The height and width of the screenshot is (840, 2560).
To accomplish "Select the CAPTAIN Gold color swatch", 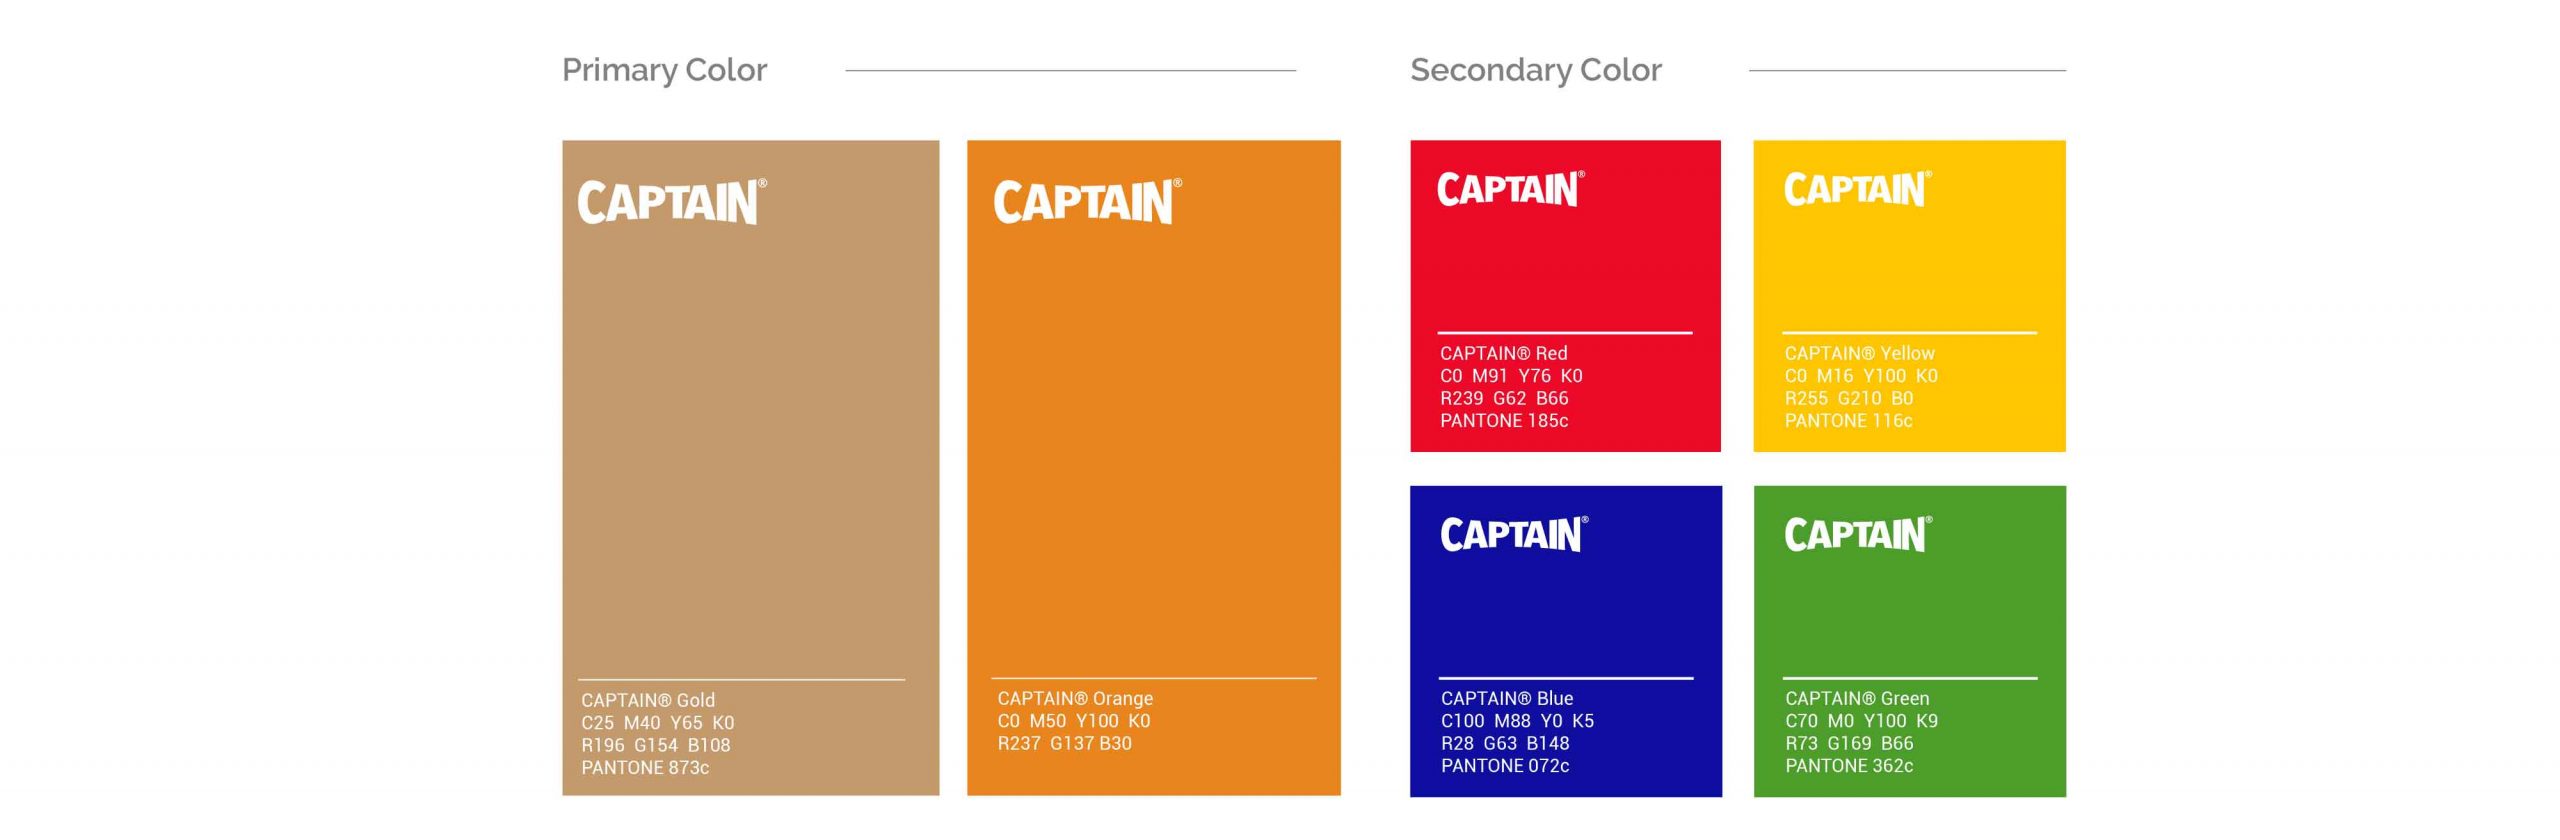I will pos(750,440).
